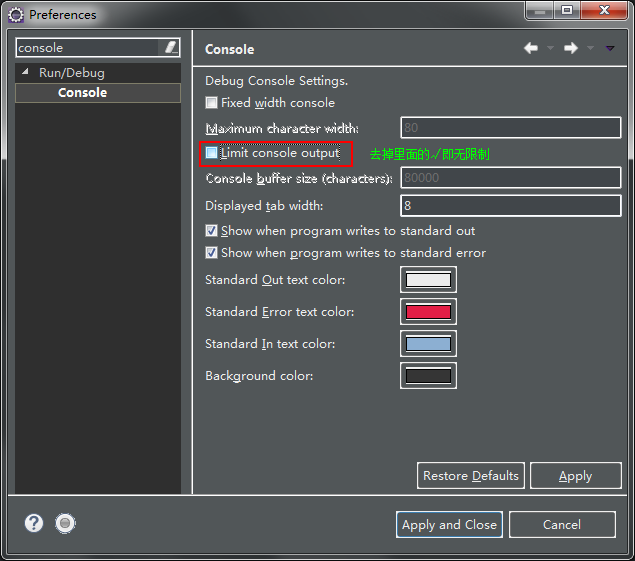Open the Help question mark icon
This screenshot has height=561, width=635.
(34, 523)
